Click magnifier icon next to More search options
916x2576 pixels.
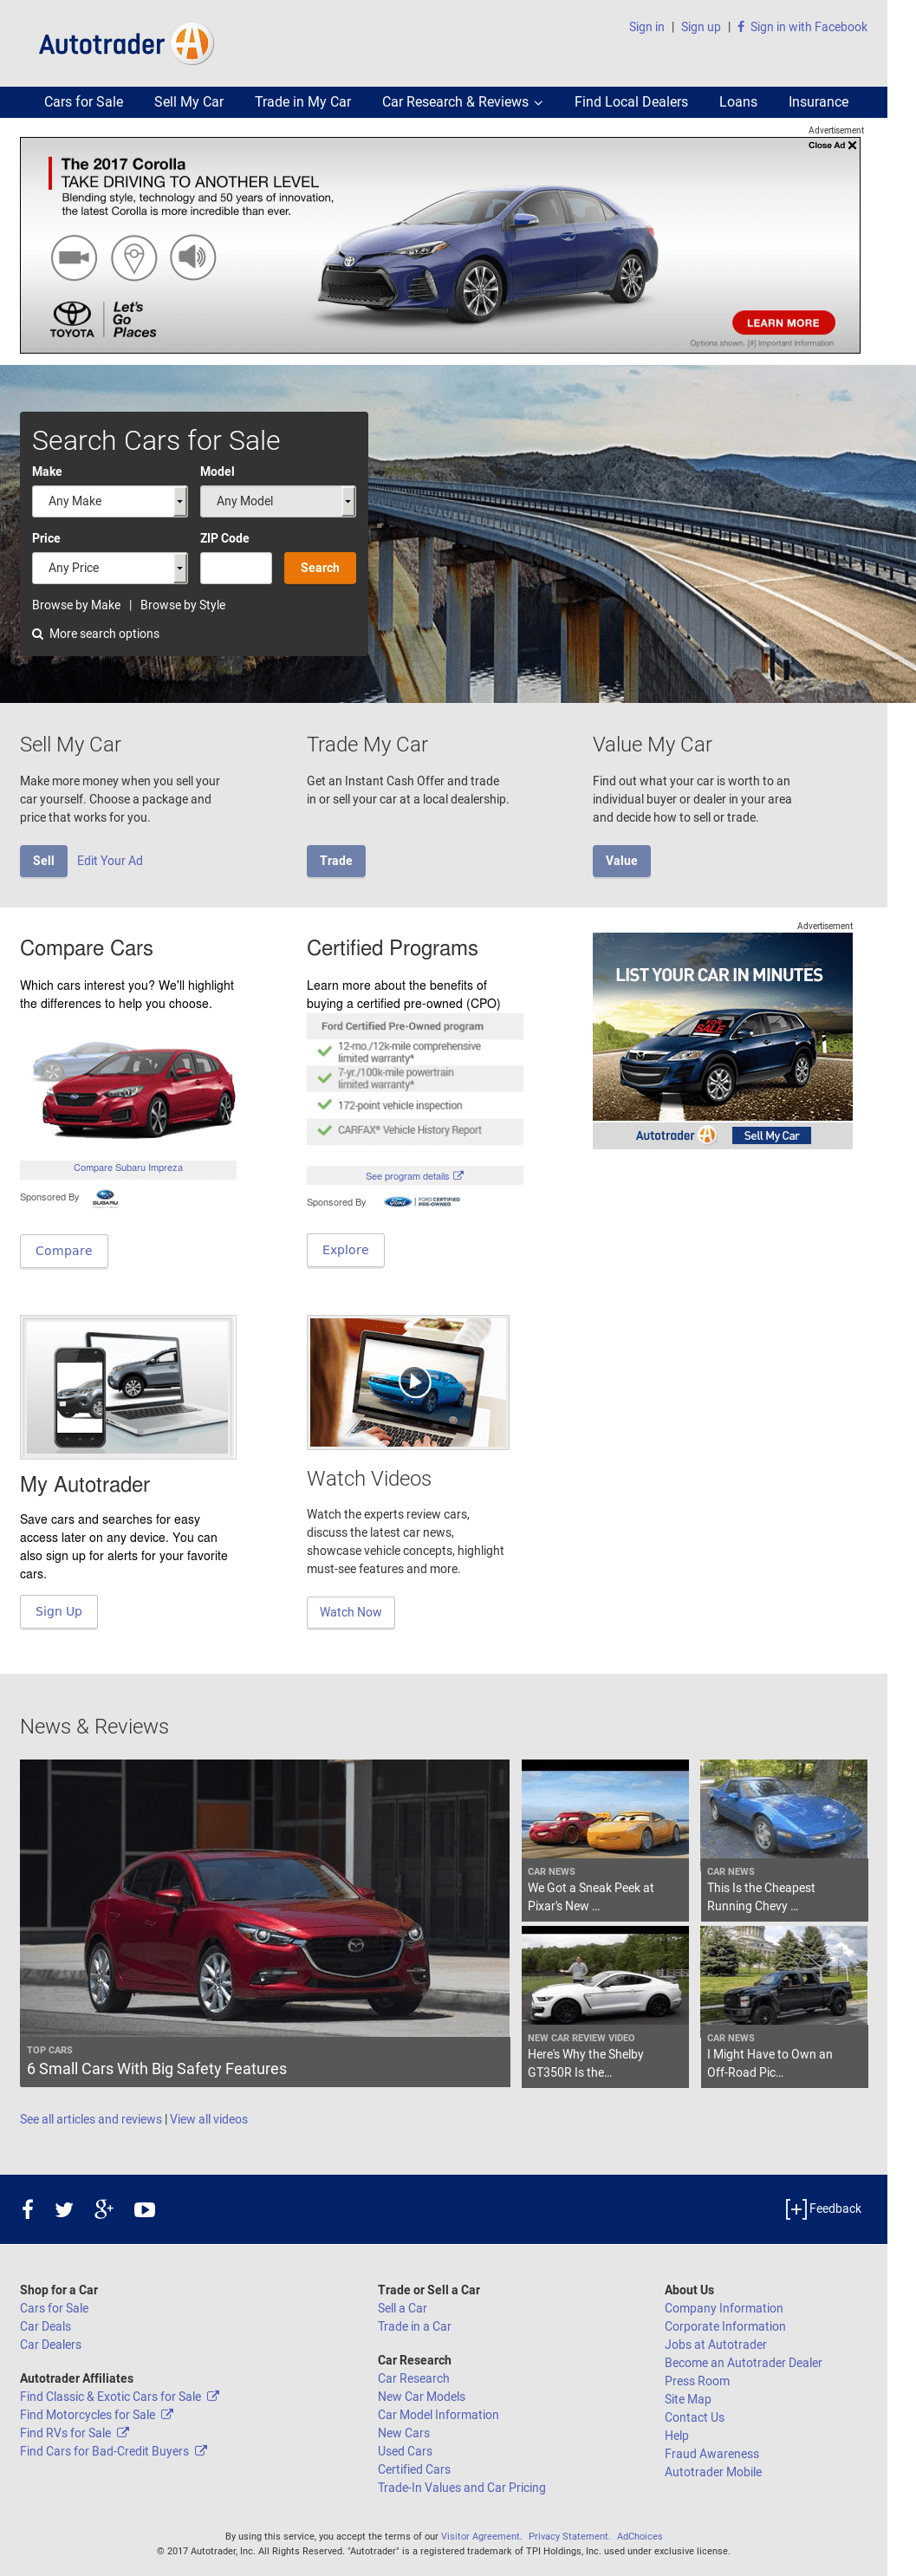pos(38,634)
